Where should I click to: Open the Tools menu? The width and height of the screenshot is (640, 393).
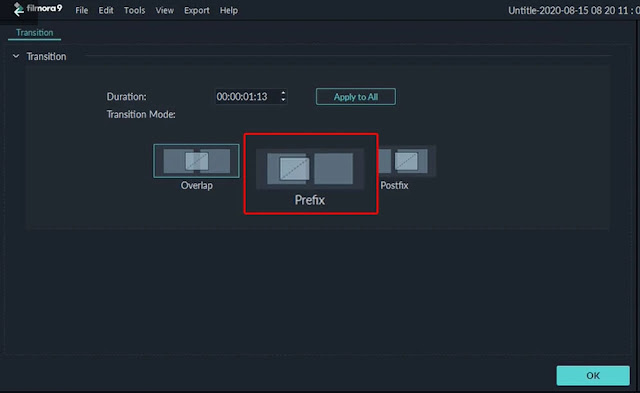click(x=134, y=11)
